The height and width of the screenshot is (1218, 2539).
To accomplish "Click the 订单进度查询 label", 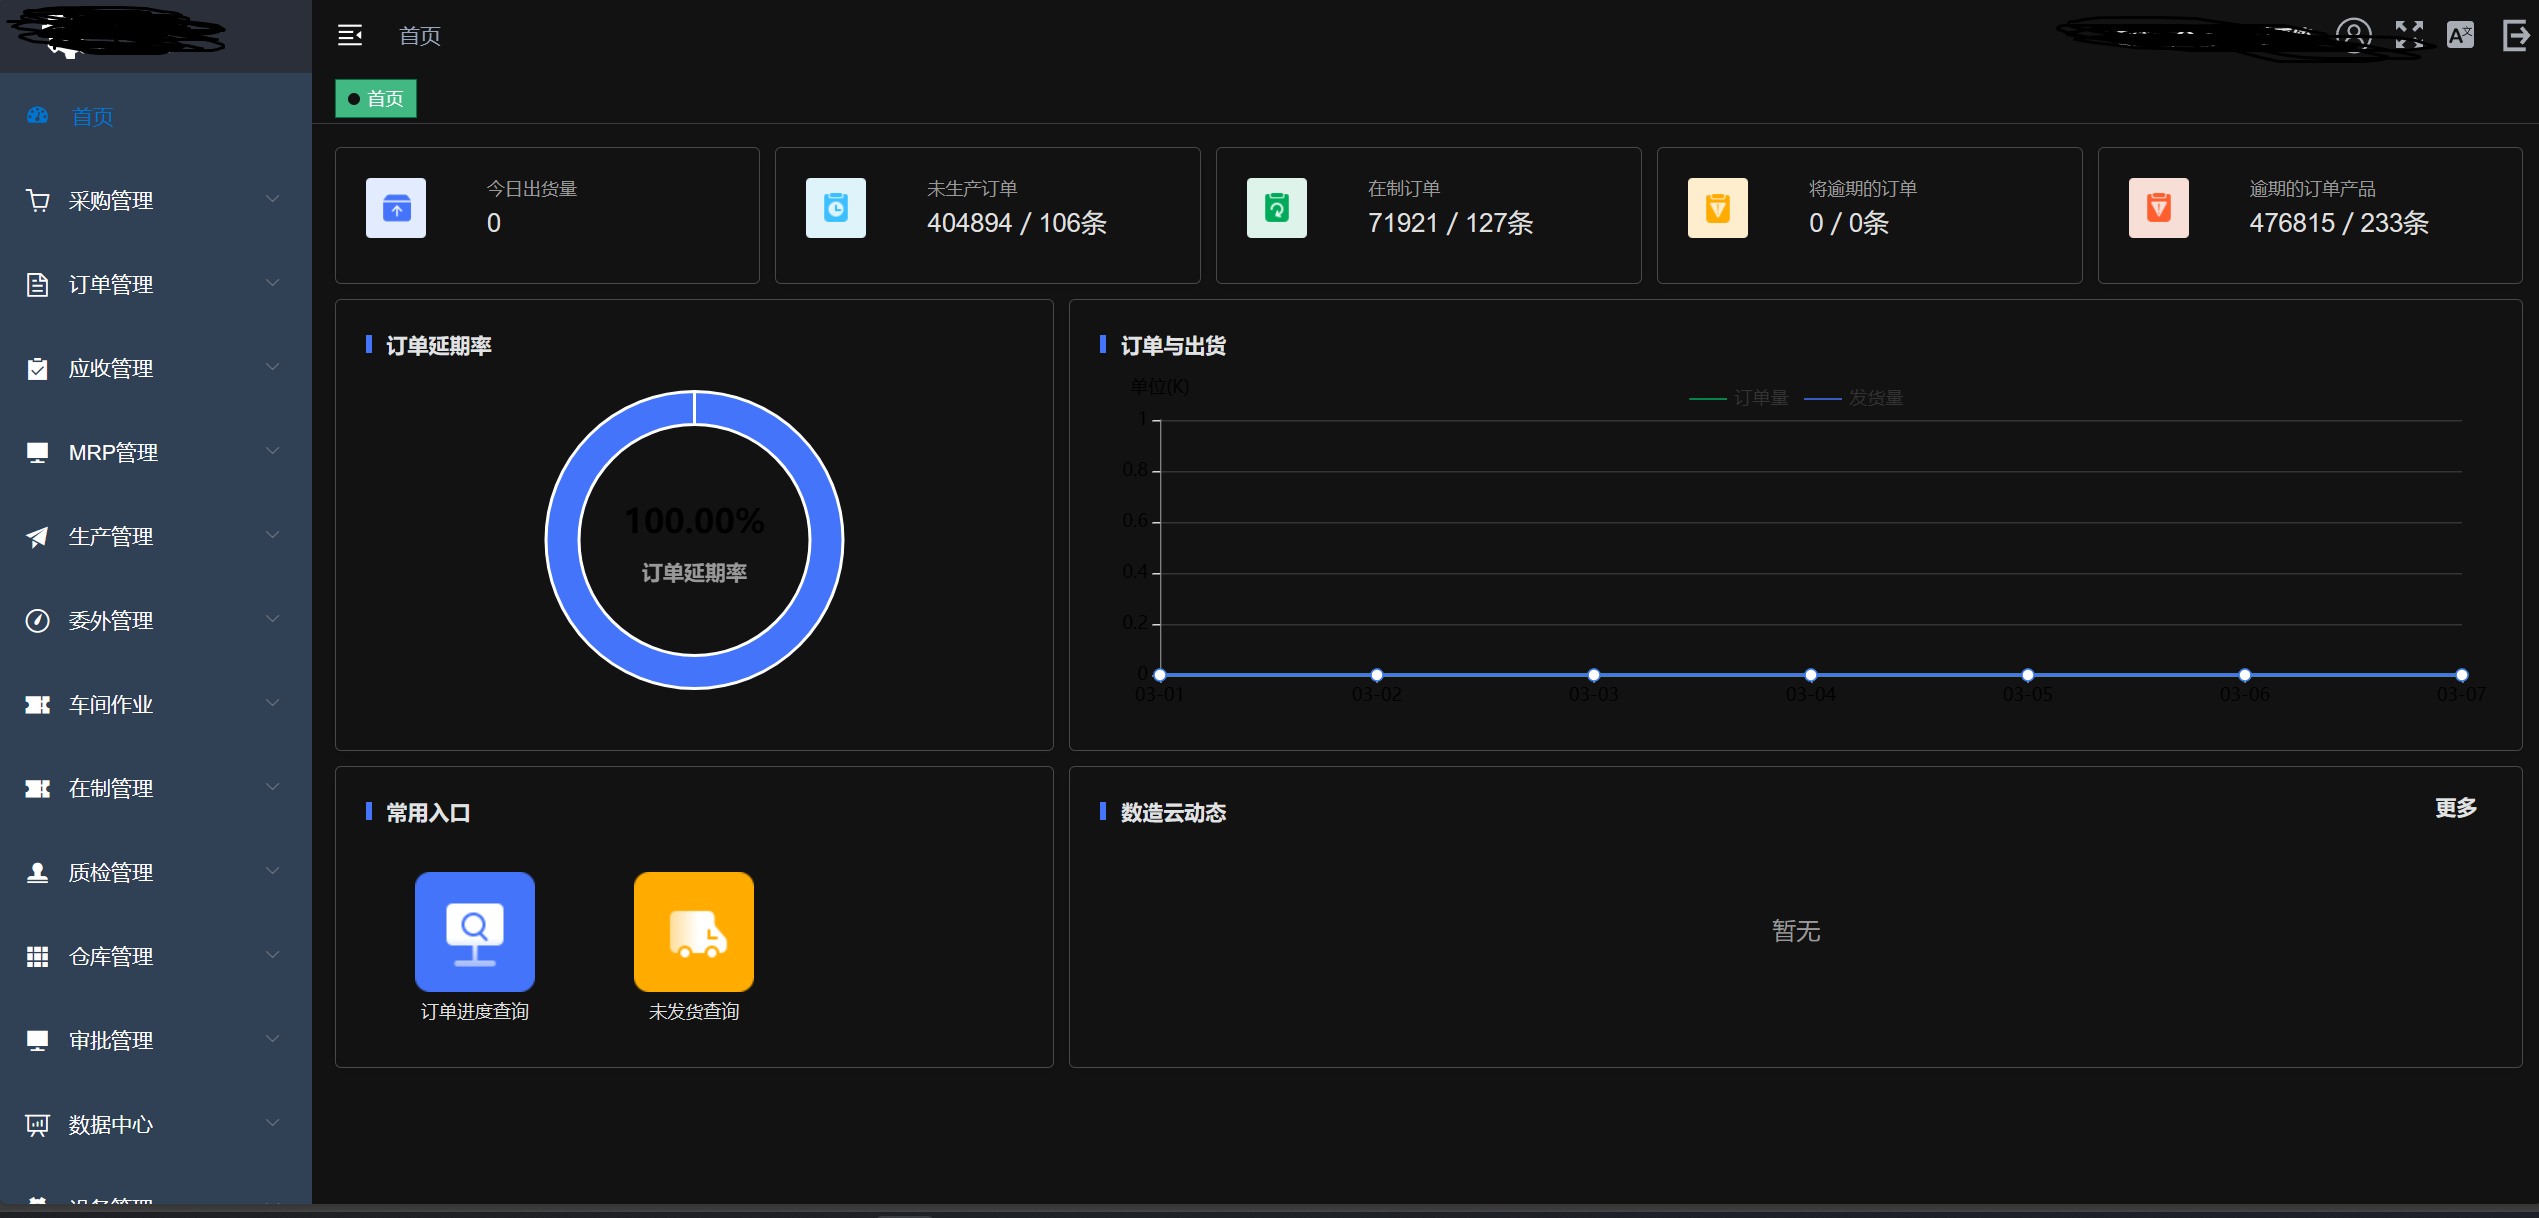I will 475,1012.
